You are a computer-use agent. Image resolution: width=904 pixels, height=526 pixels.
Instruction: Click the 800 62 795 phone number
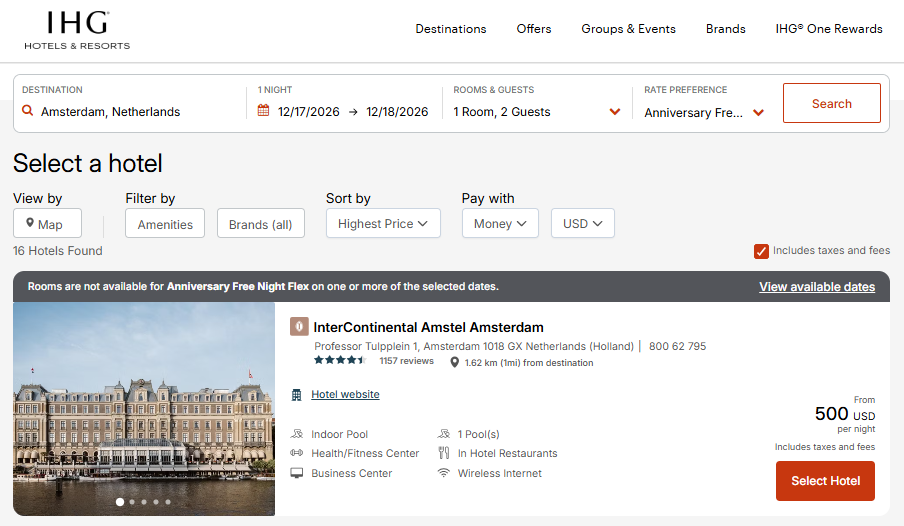coord(677,346)
